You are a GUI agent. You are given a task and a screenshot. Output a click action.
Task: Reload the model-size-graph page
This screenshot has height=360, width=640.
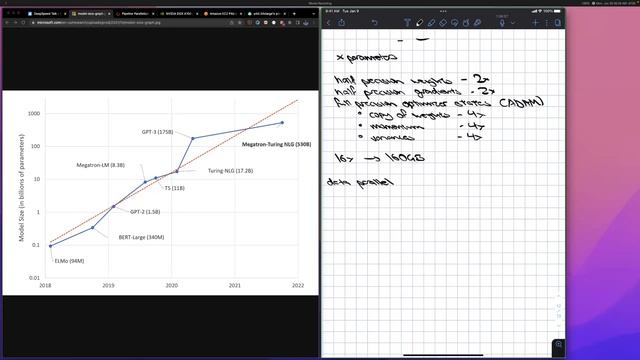(x=23, y=22)
